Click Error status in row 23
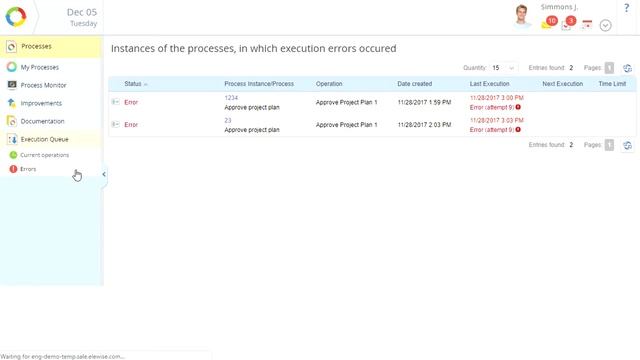This screenshot has height=360, width=640. tap(131, 125)
